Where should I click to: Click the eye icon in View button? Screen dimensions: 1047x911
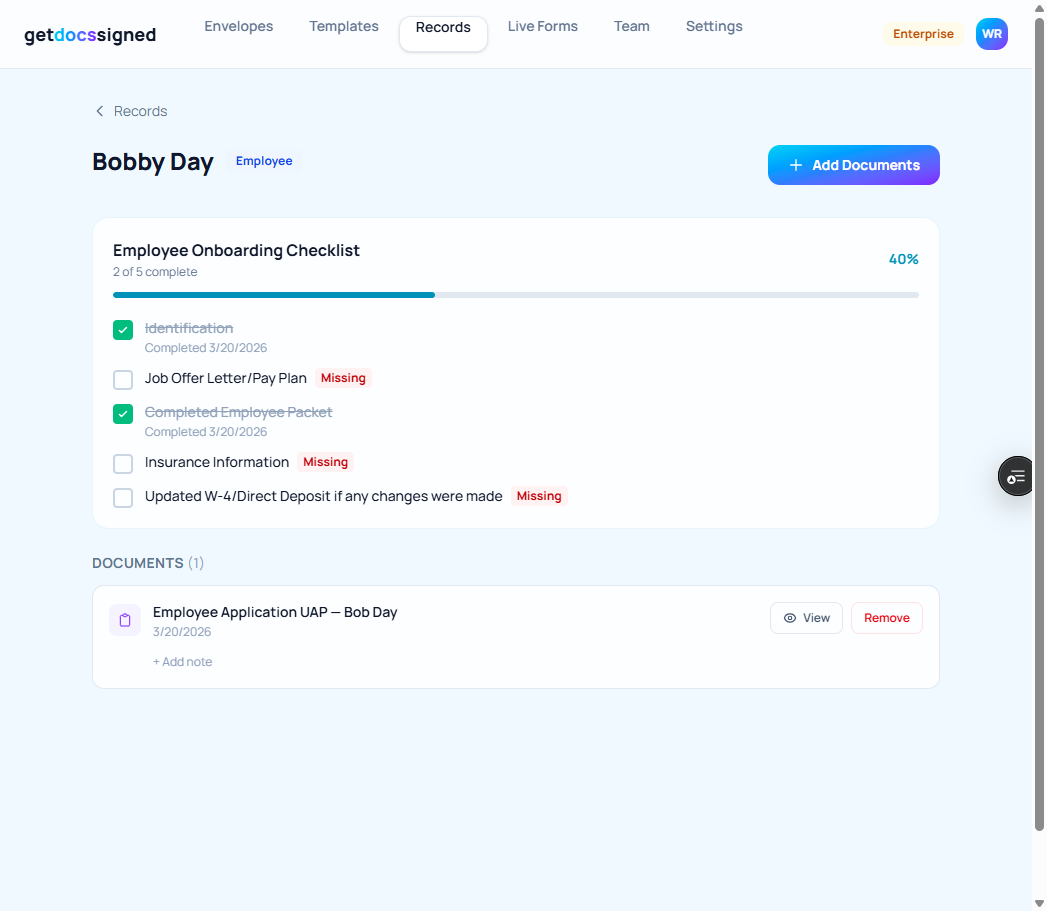790,618
